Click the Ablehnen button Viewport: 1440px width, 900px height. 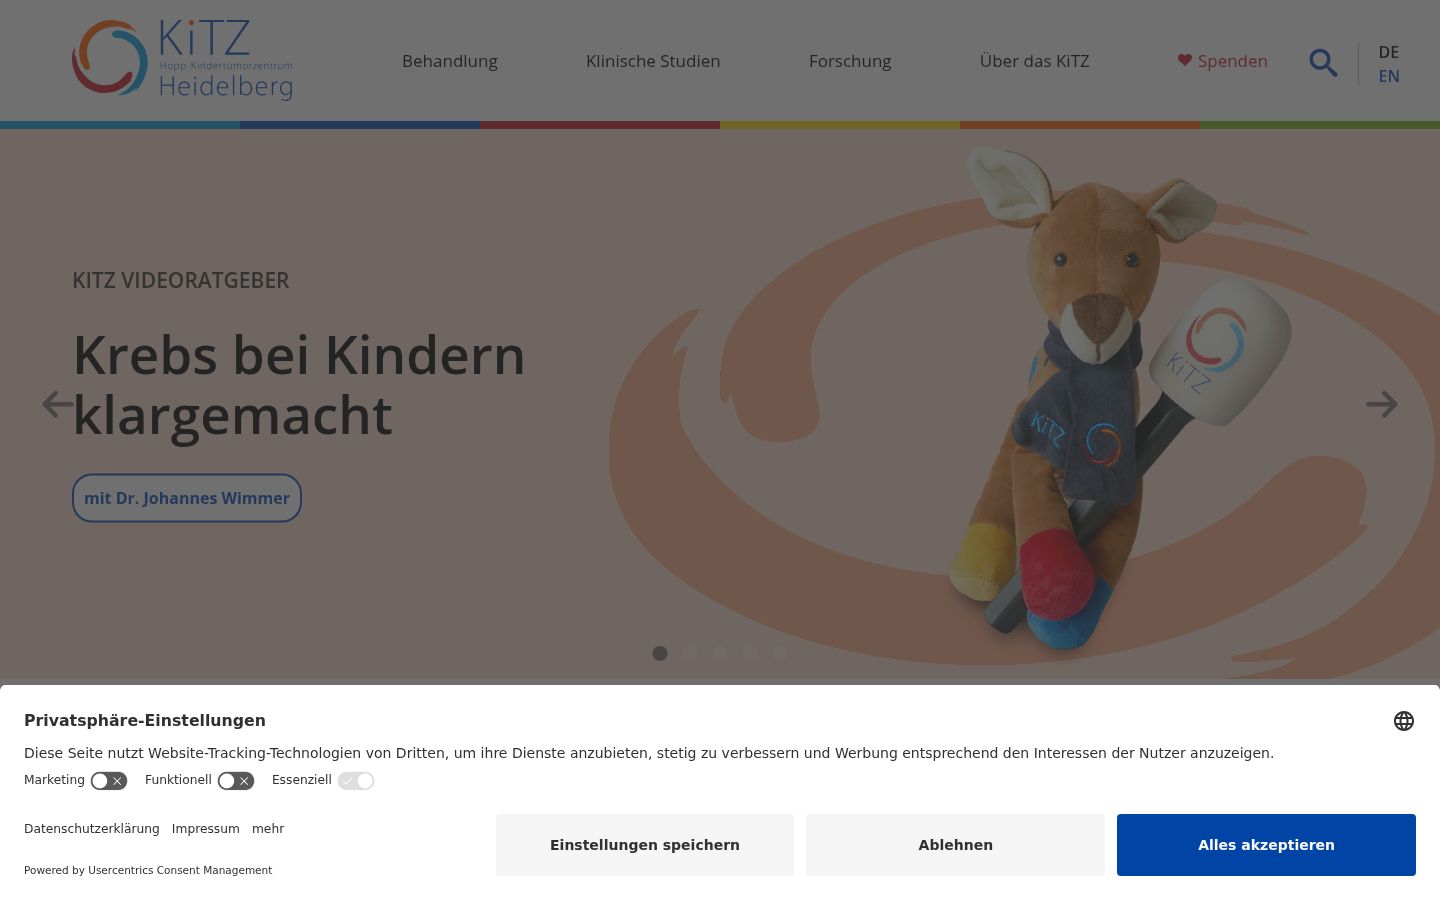(956, 845)
